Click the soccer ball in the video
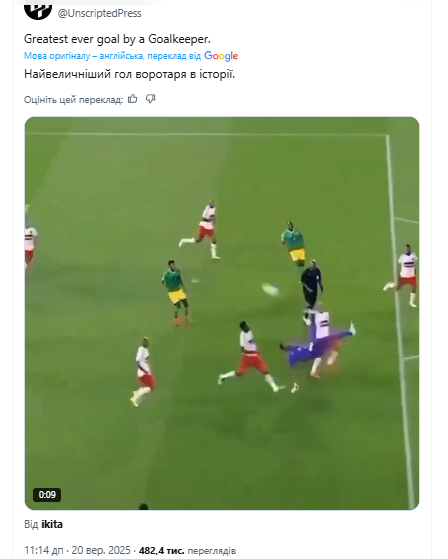Screen dimensions: 448x560 point(270,289)
